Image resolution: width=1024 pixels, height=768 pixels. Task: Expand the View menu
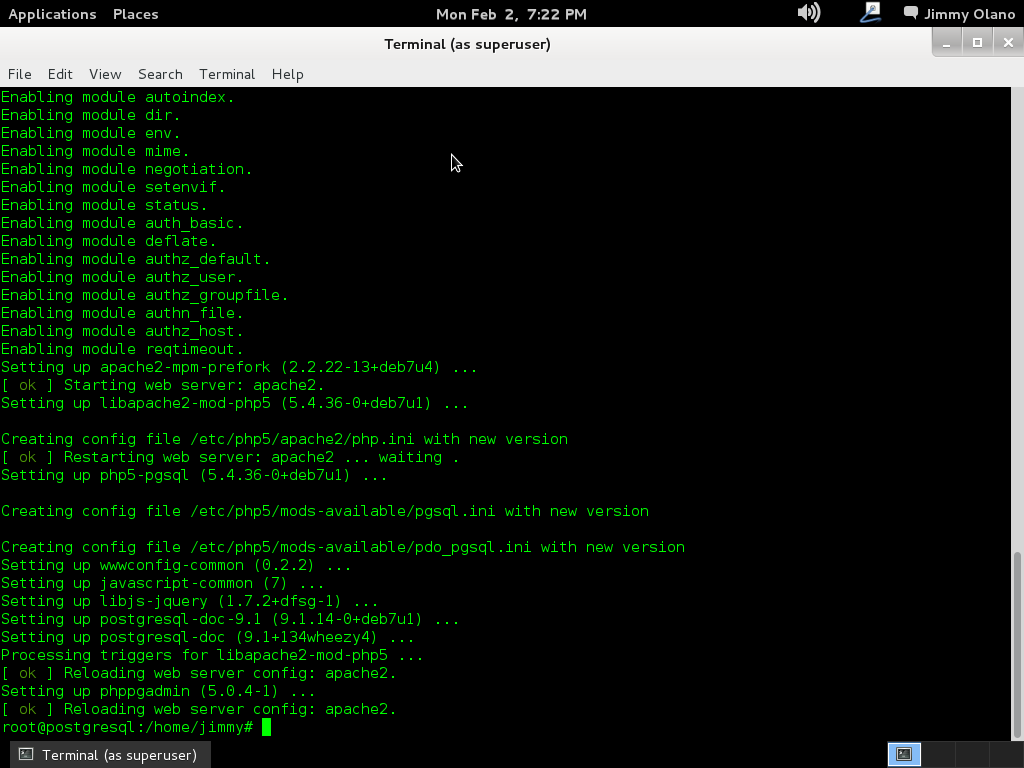point(105,74)
